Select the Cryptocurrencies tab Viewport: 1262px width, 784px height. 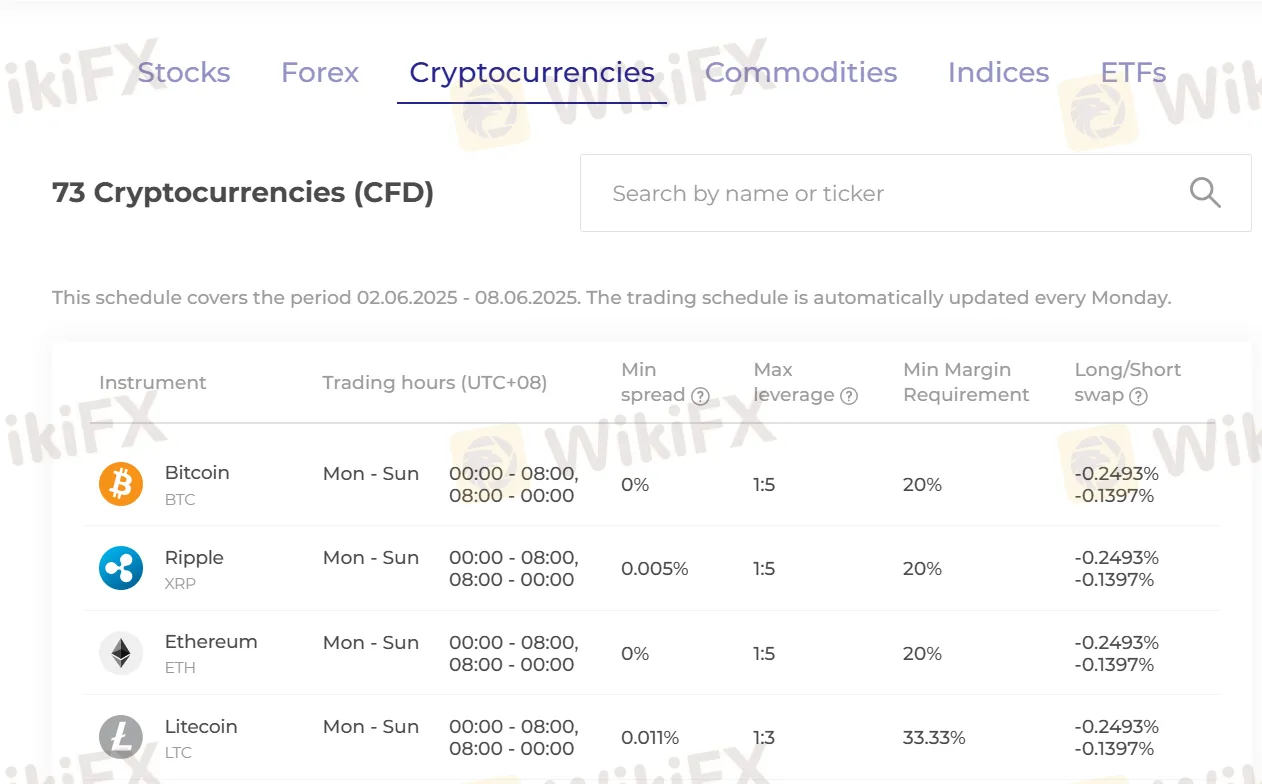[532, 73]
